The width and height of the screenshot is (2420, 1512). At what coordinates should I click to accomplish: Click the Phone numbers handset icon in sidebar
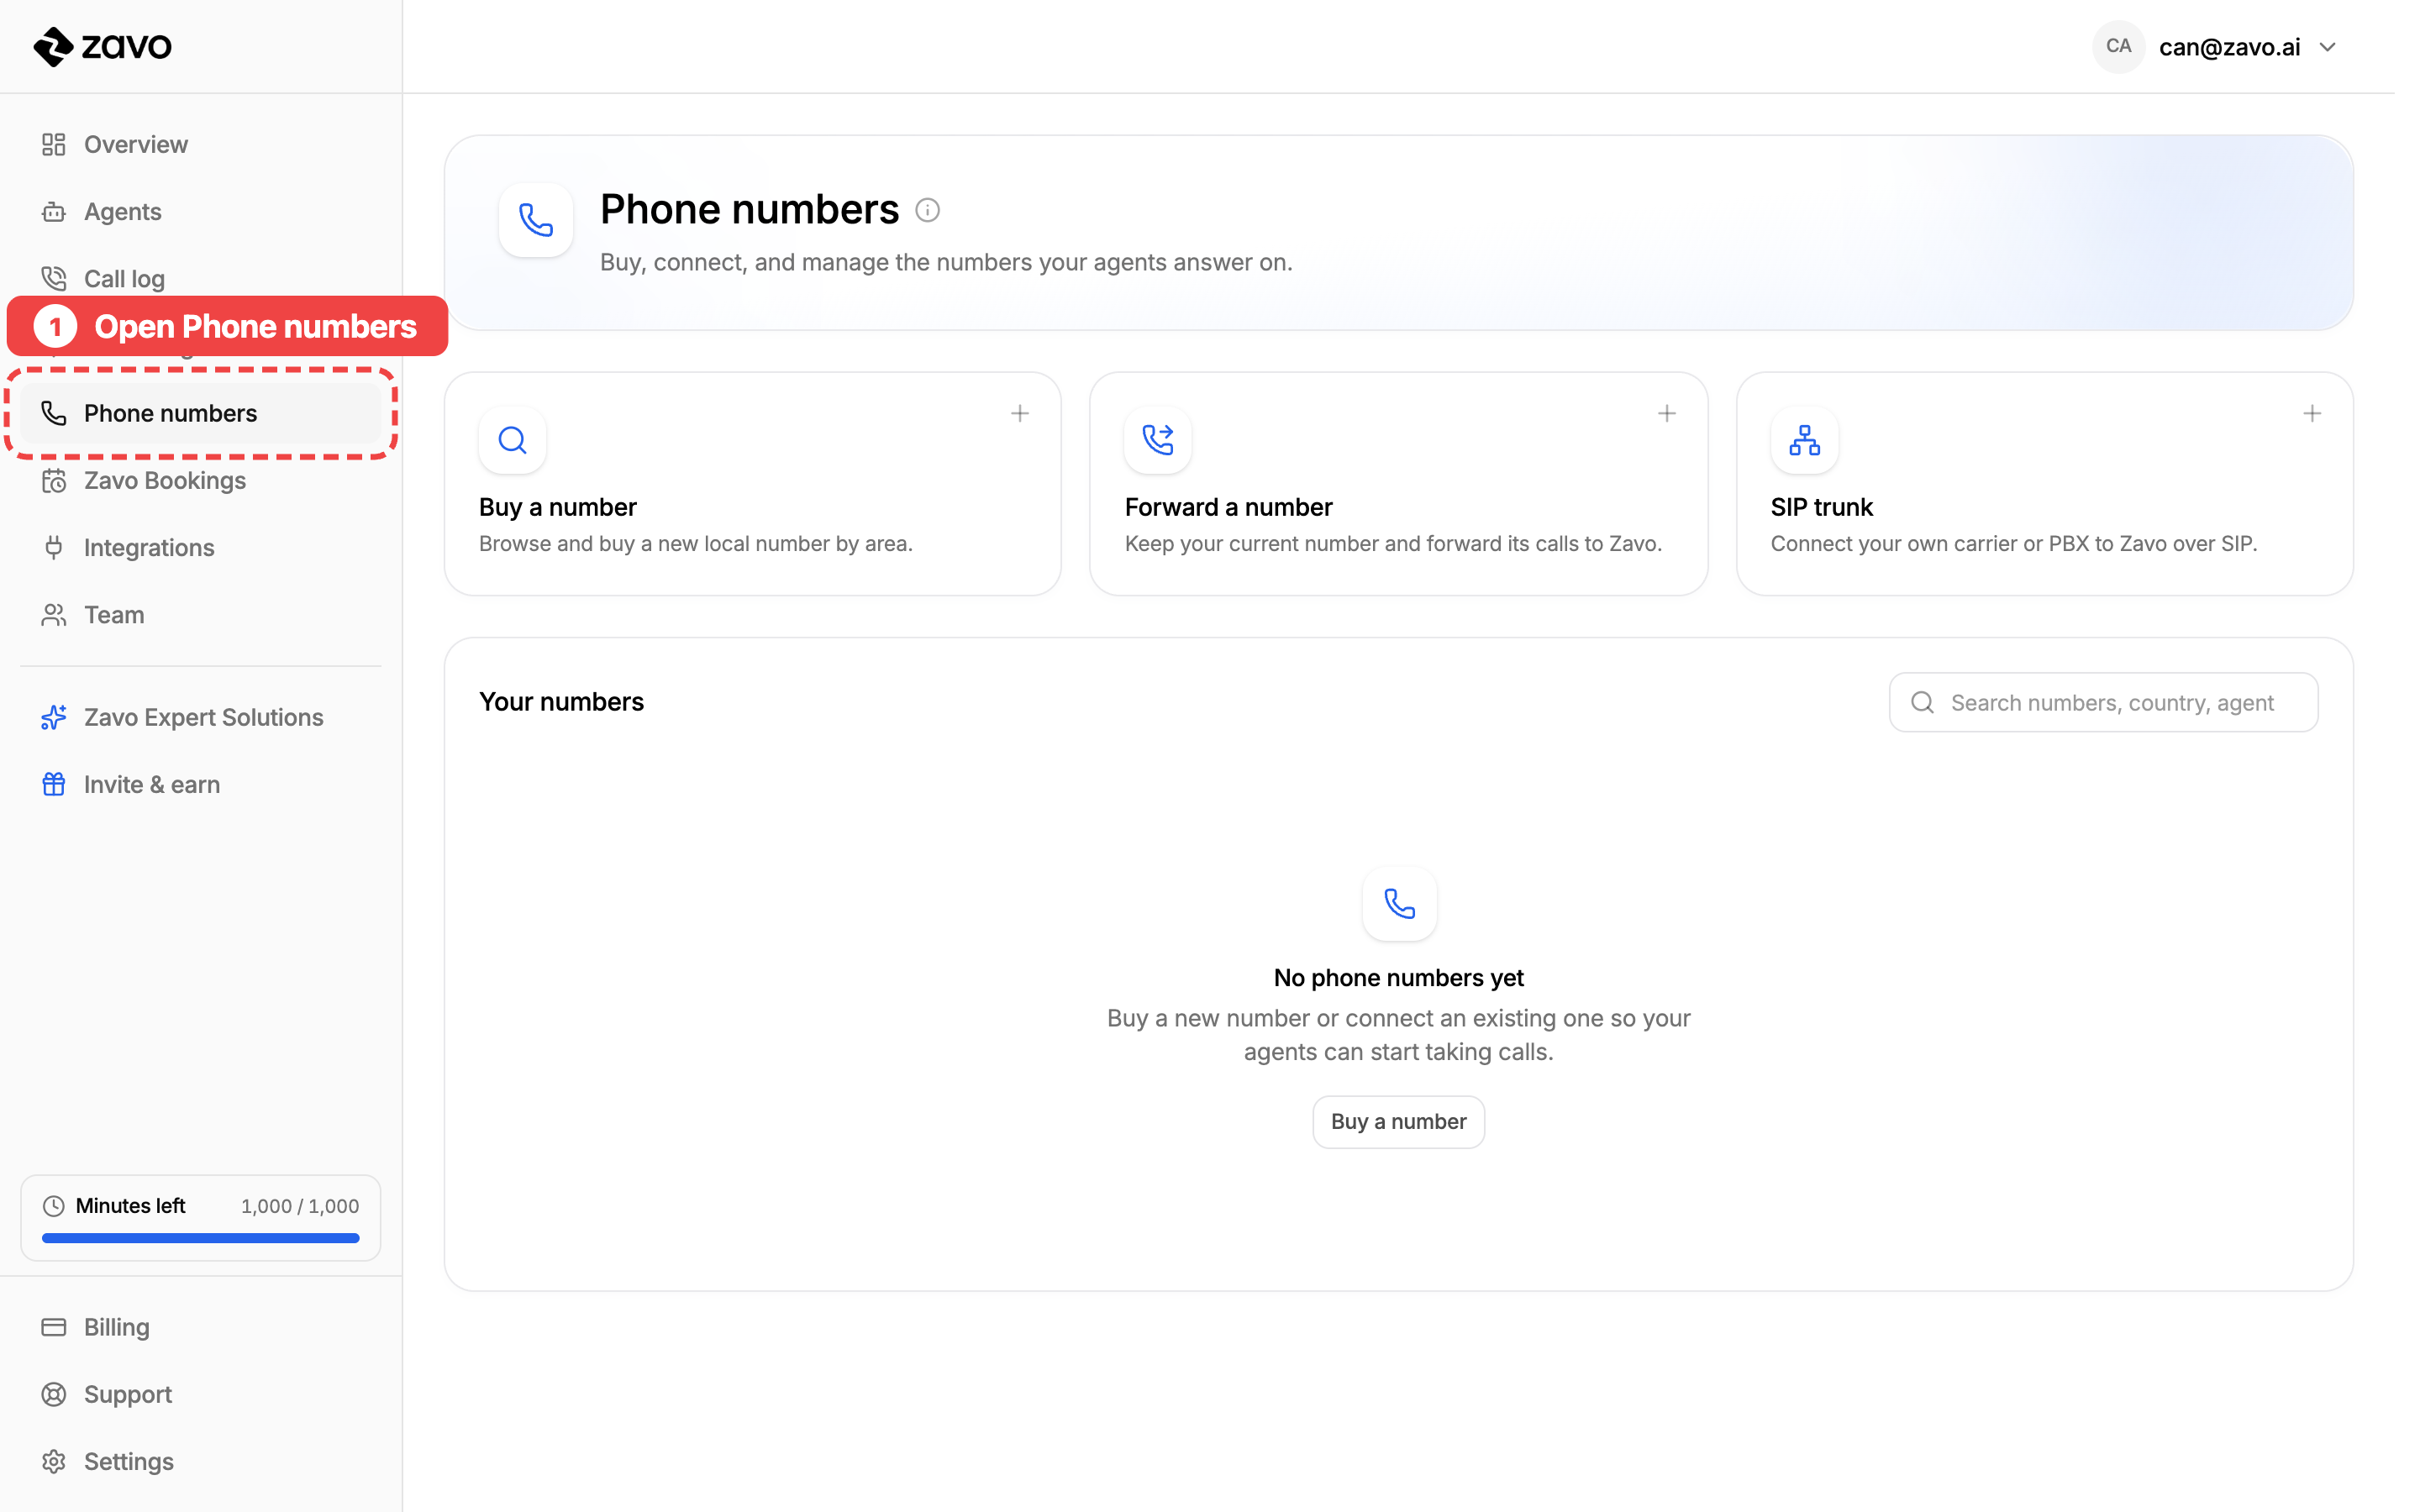click(x=54, y=413)
